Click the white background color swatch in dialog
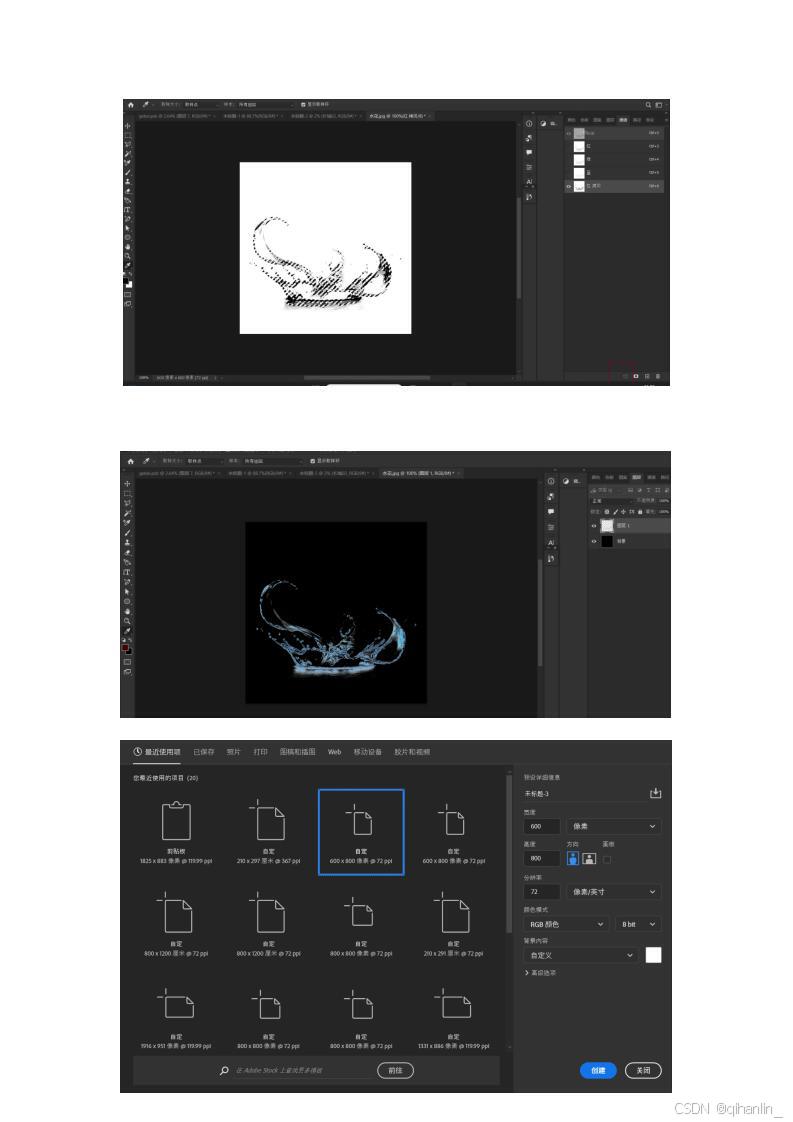The image size is (793, 1122). click(653, 955)
